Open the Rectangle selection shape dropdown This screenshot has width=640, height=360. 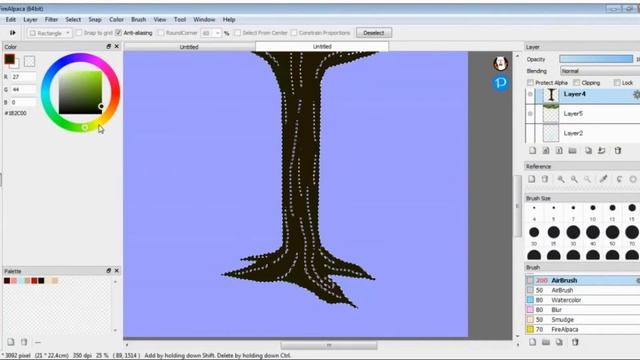[x=50, y=33]
